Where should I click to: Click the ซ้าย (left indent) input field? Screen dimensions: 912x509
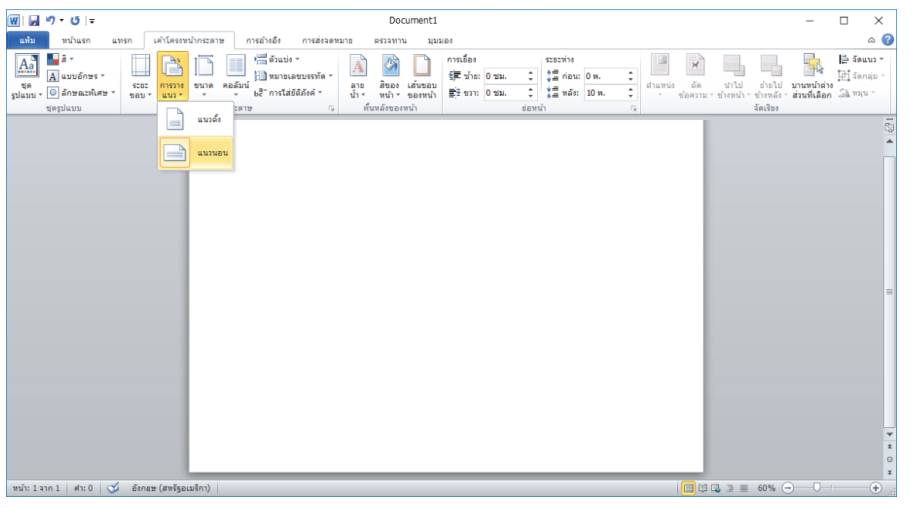[505, 76]
